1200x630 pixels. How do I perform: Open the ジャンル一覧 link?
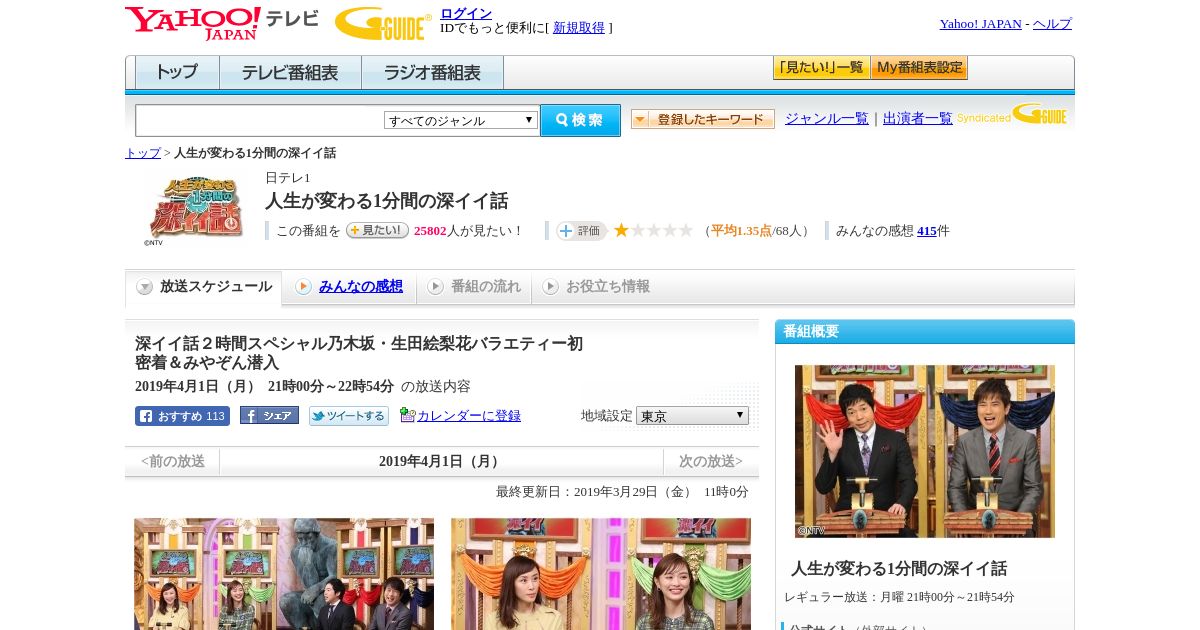pyautogui.click(x=827, y=118)
